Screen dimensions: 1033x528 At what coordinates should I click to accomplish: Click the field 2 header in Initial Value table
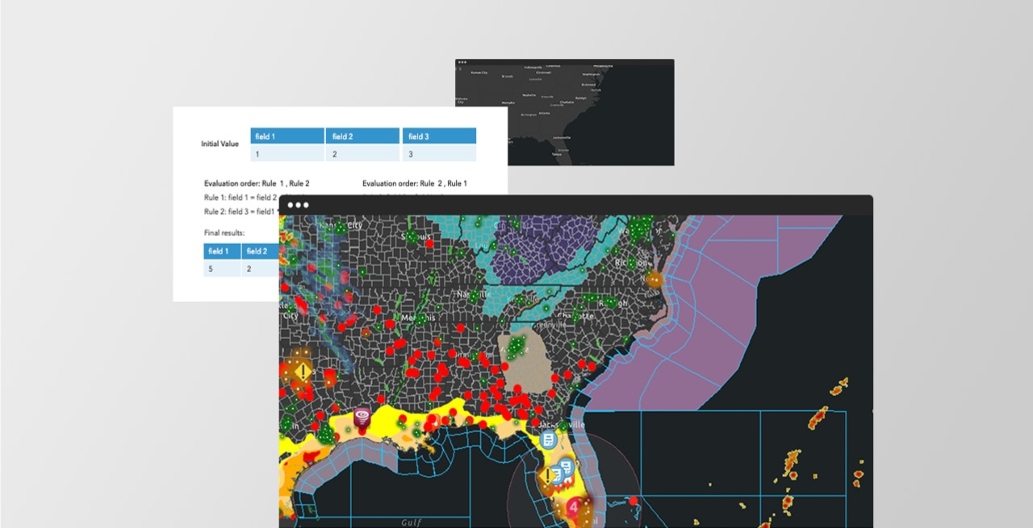pos(363,136)
